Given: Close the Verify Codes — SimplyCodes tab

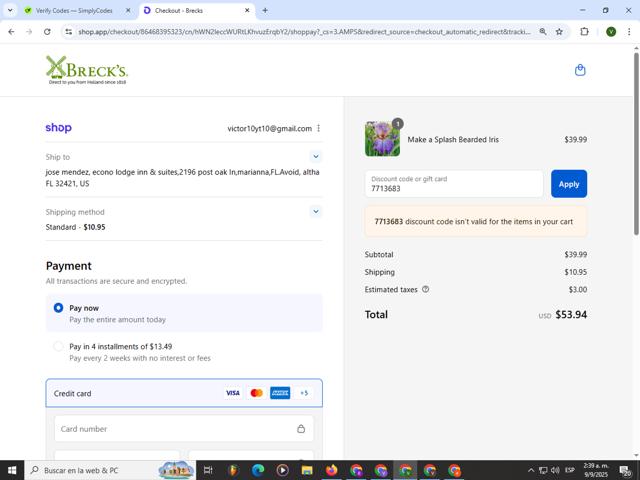Looking at the screenshot, I should coord(128,11).
